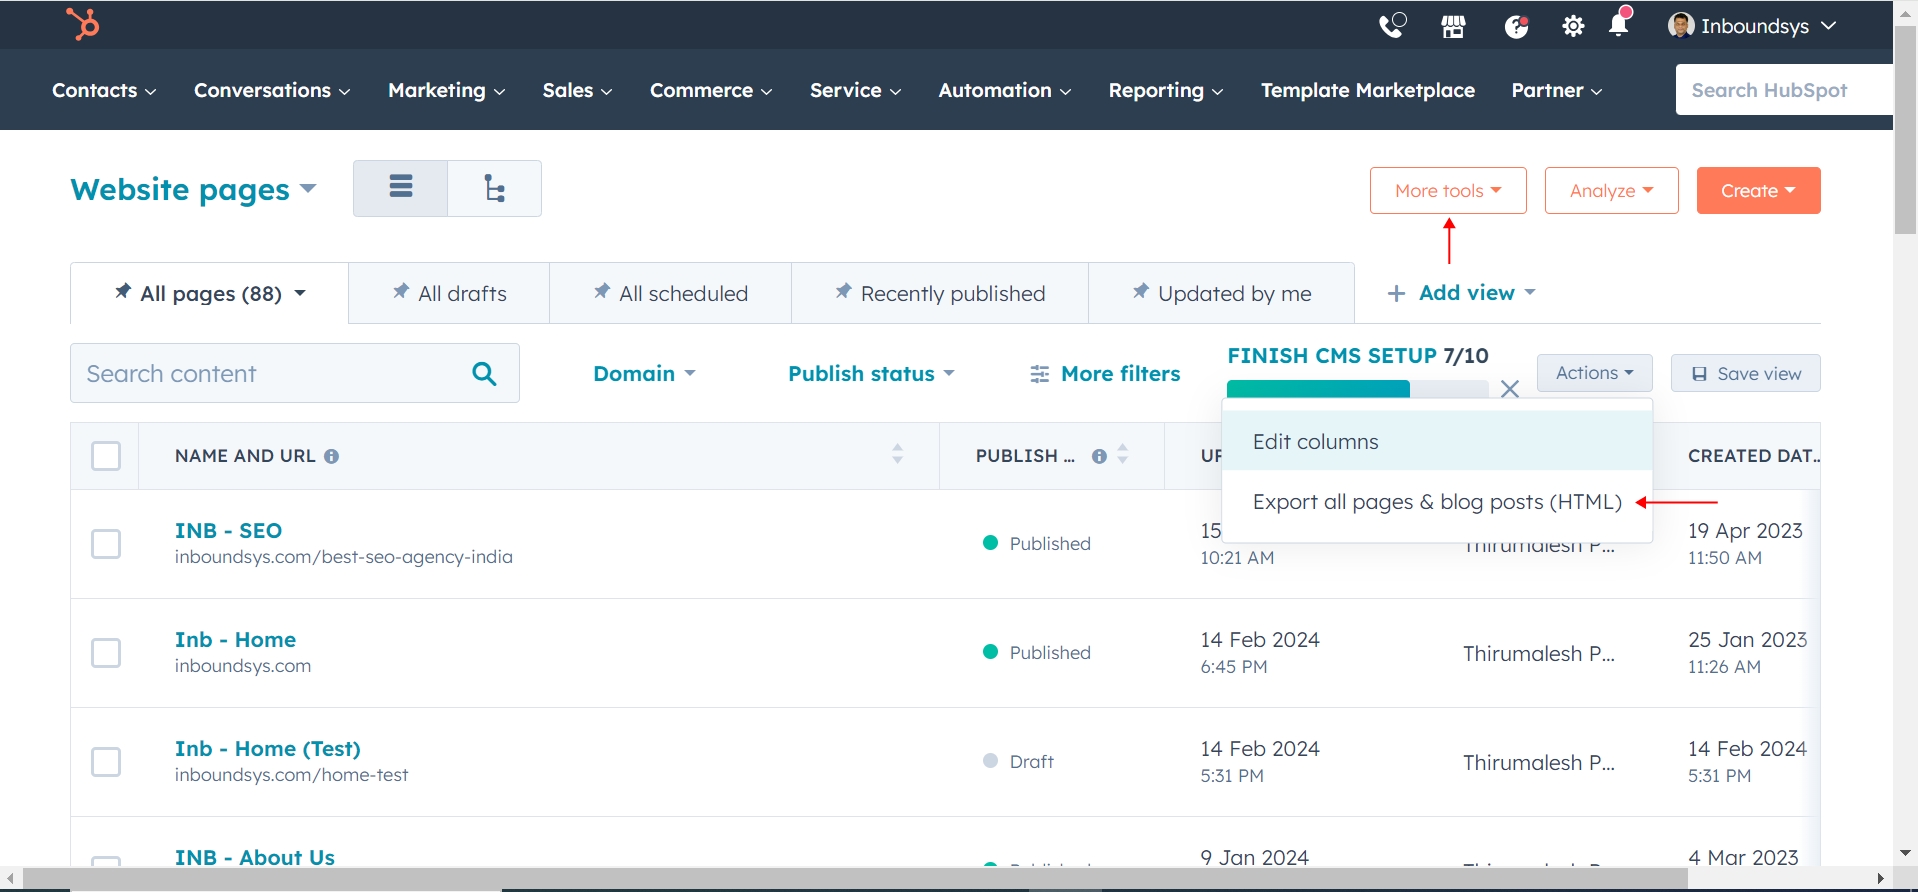Click the pin icon on Recently published tab
The height and width of the screenshot is (892, 1918).
pos(843,291)
